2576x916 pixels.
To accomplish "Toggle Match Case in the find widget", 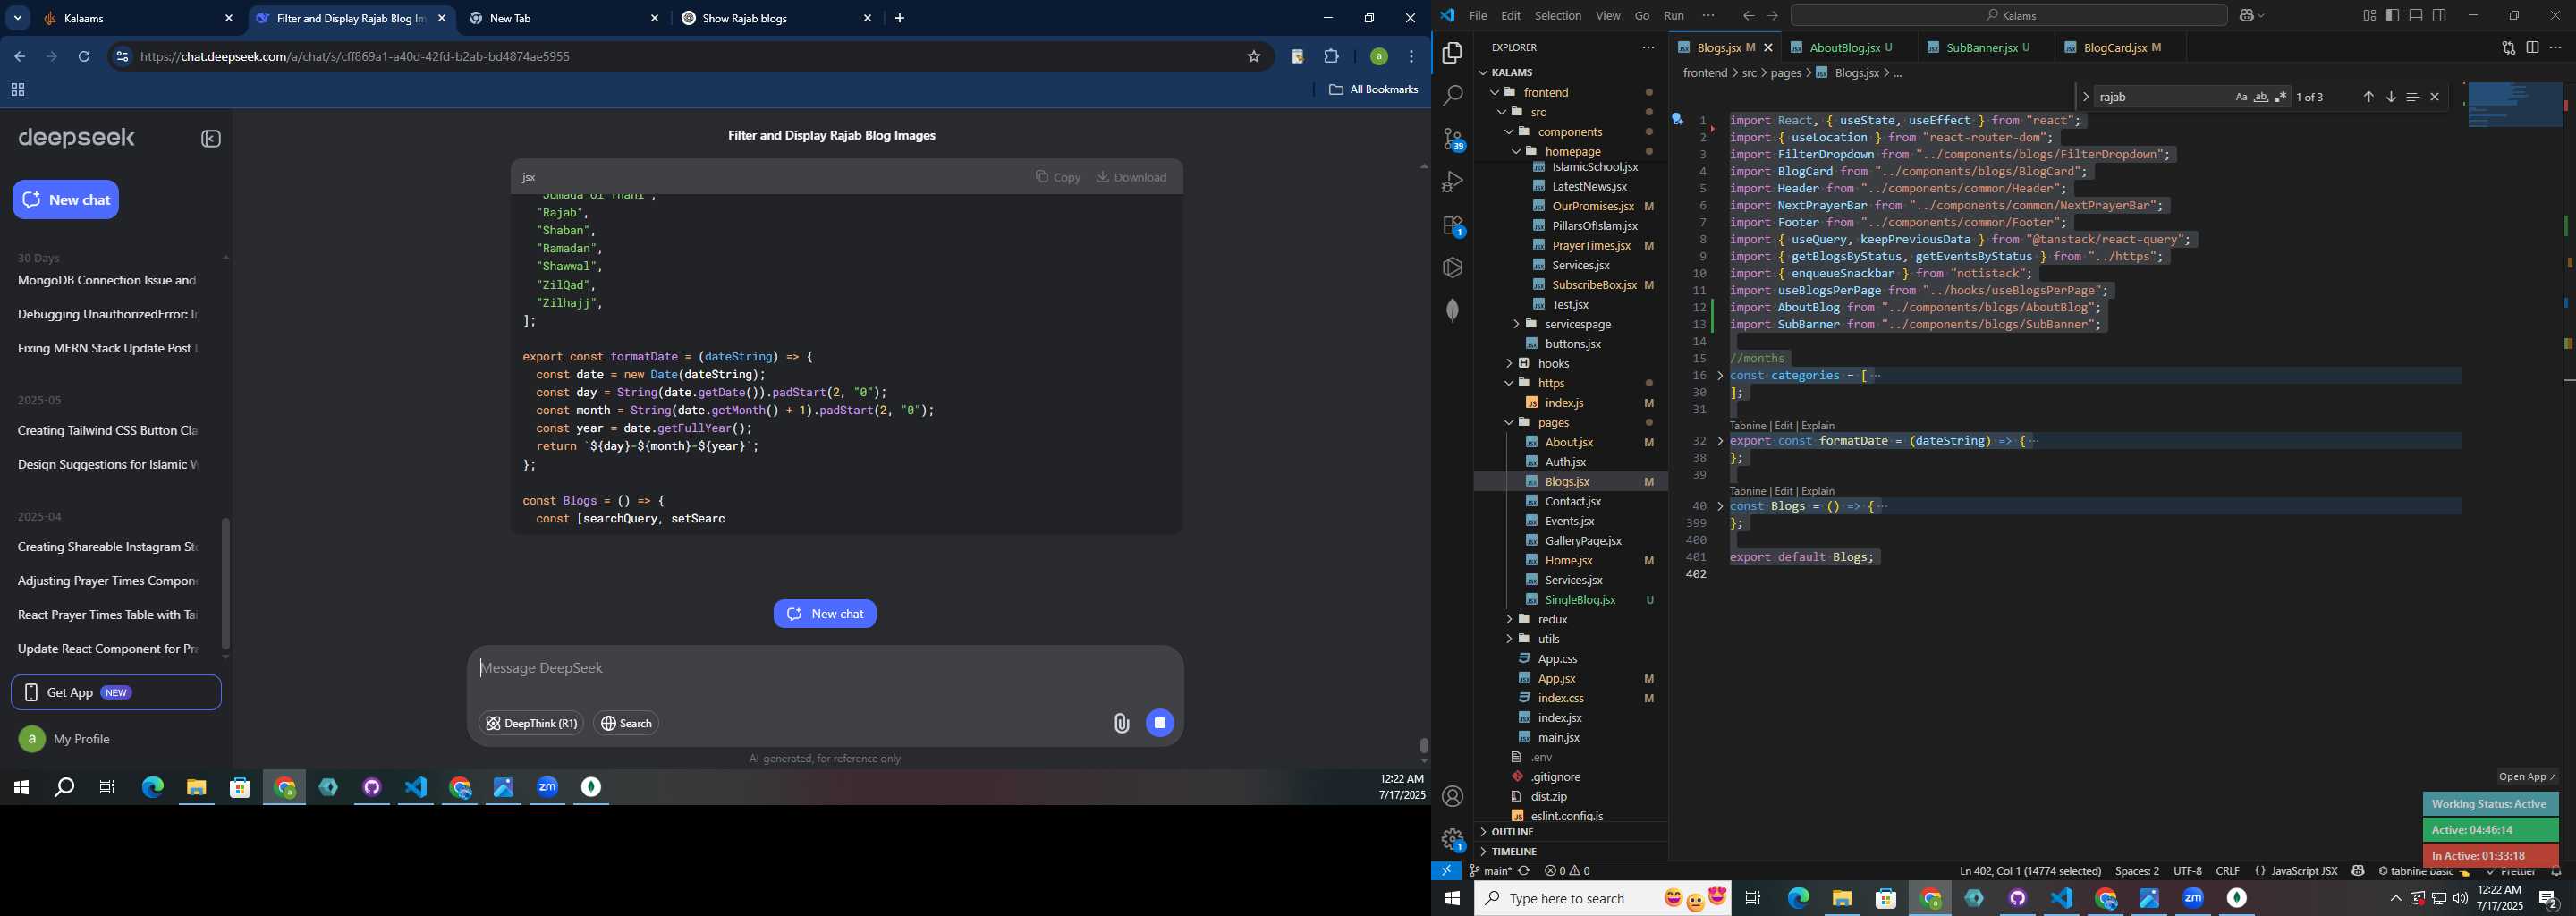I will pos(2241,97).
